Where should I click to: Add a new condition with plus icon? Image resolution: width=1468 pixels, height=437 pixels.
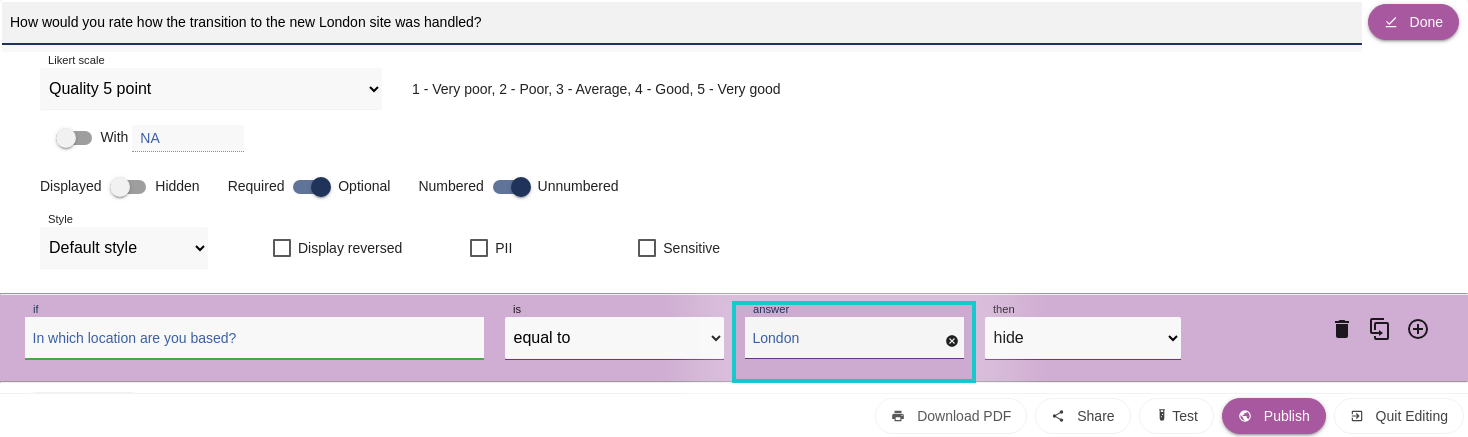click(1418, 329)
